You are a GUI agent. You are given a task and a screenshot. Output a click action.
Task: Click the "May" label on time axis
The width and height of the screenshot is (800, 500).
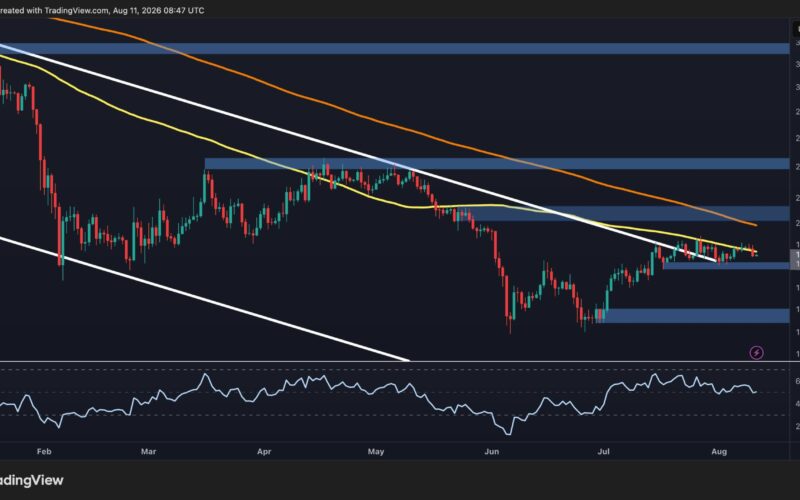376,452
